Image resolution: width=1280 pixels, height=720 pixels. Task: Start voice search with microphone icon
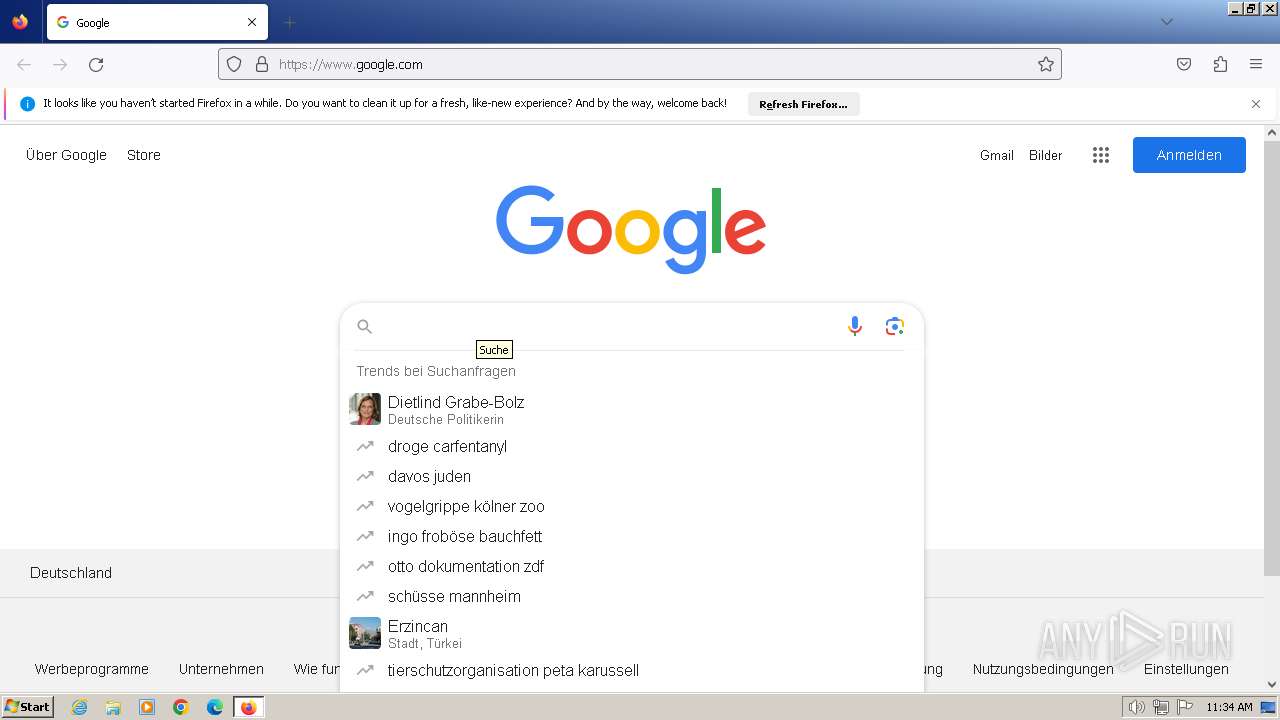pyautogui.click(x=855, y=326)
